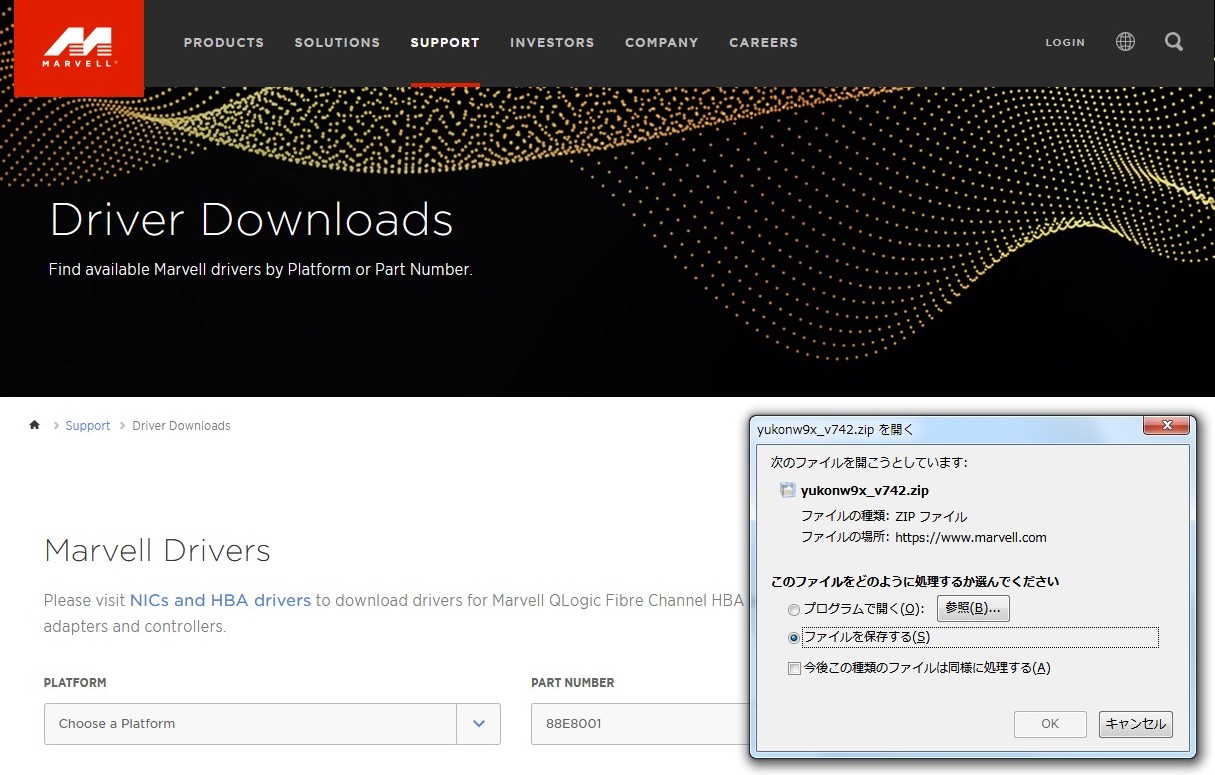1215x775 pixels.
Task: Select the プログラムで開く radio button
Action: 794,609
